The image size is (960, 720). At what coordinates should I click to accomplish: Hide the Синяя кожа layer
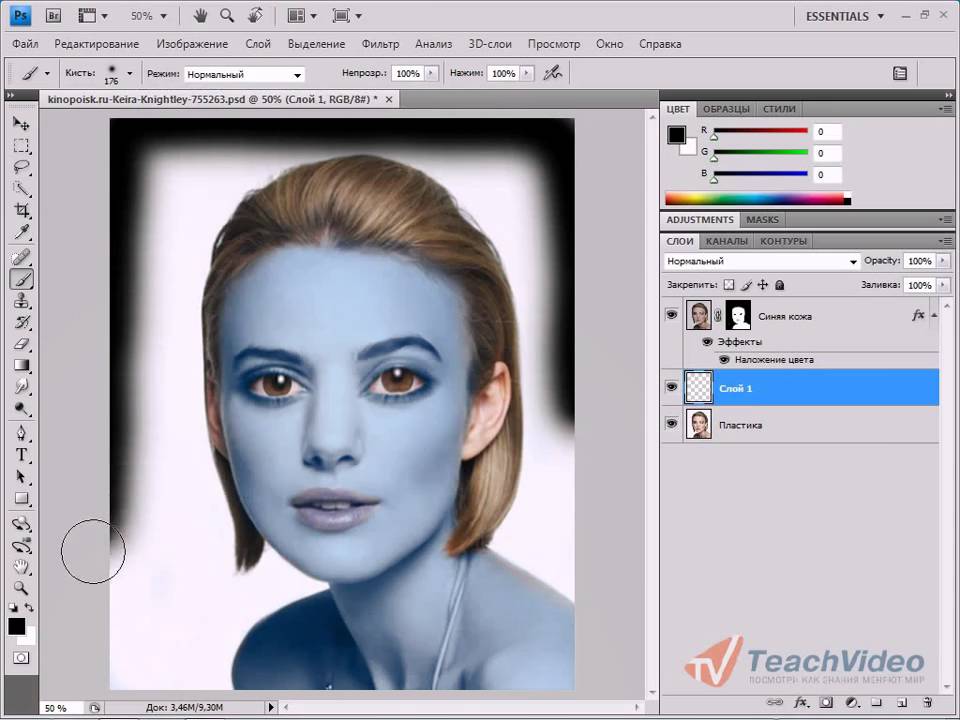coord(672,315)
